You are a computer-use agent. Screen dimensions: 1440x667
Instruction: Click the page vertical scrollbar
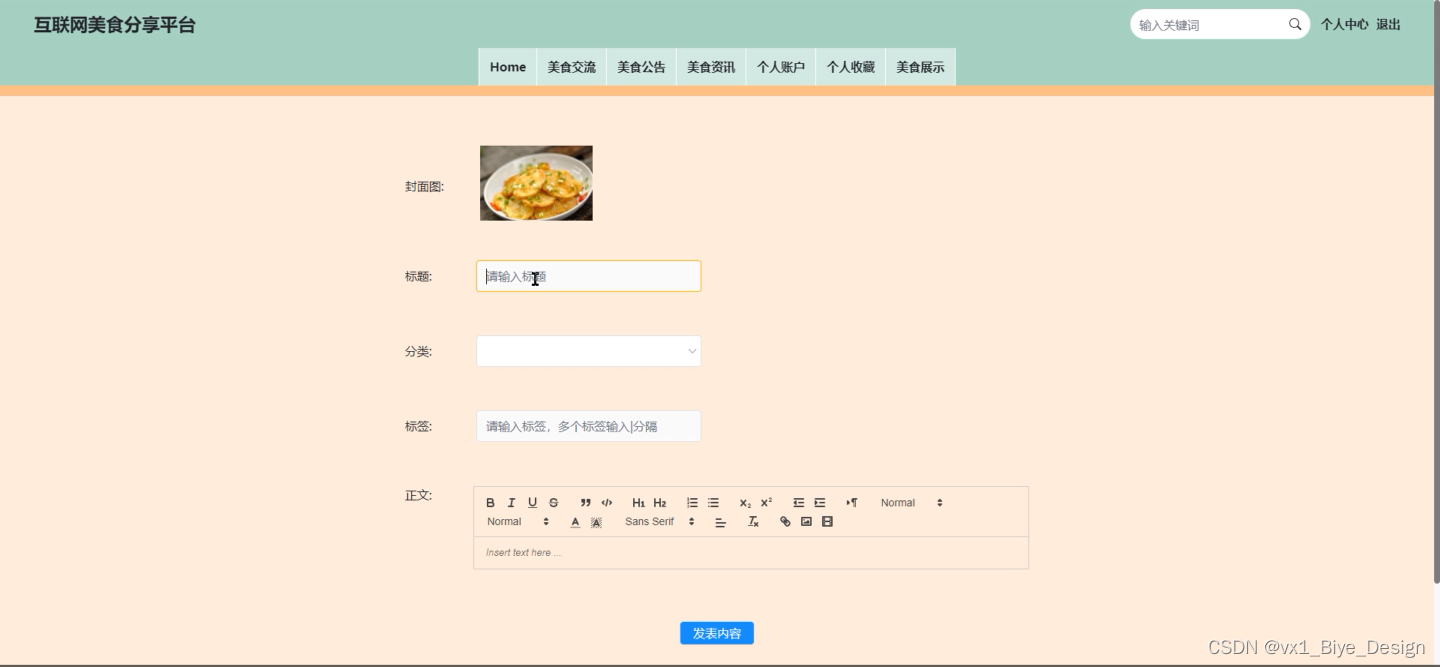pyautogui.click(x=1437, y=292)
